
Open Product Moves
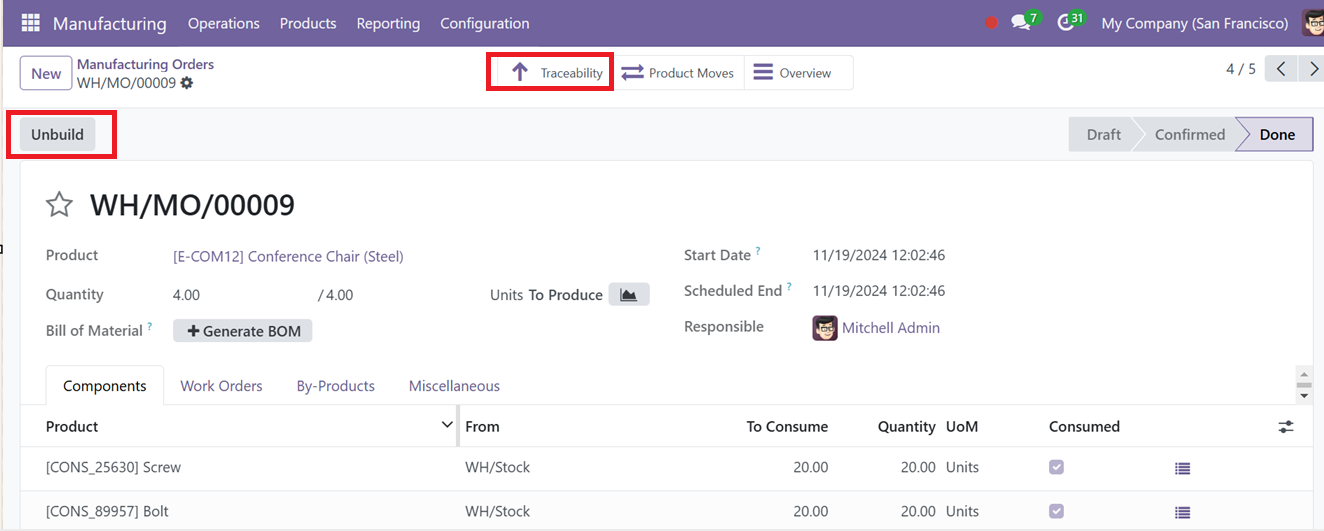click(x=678, y=73)
